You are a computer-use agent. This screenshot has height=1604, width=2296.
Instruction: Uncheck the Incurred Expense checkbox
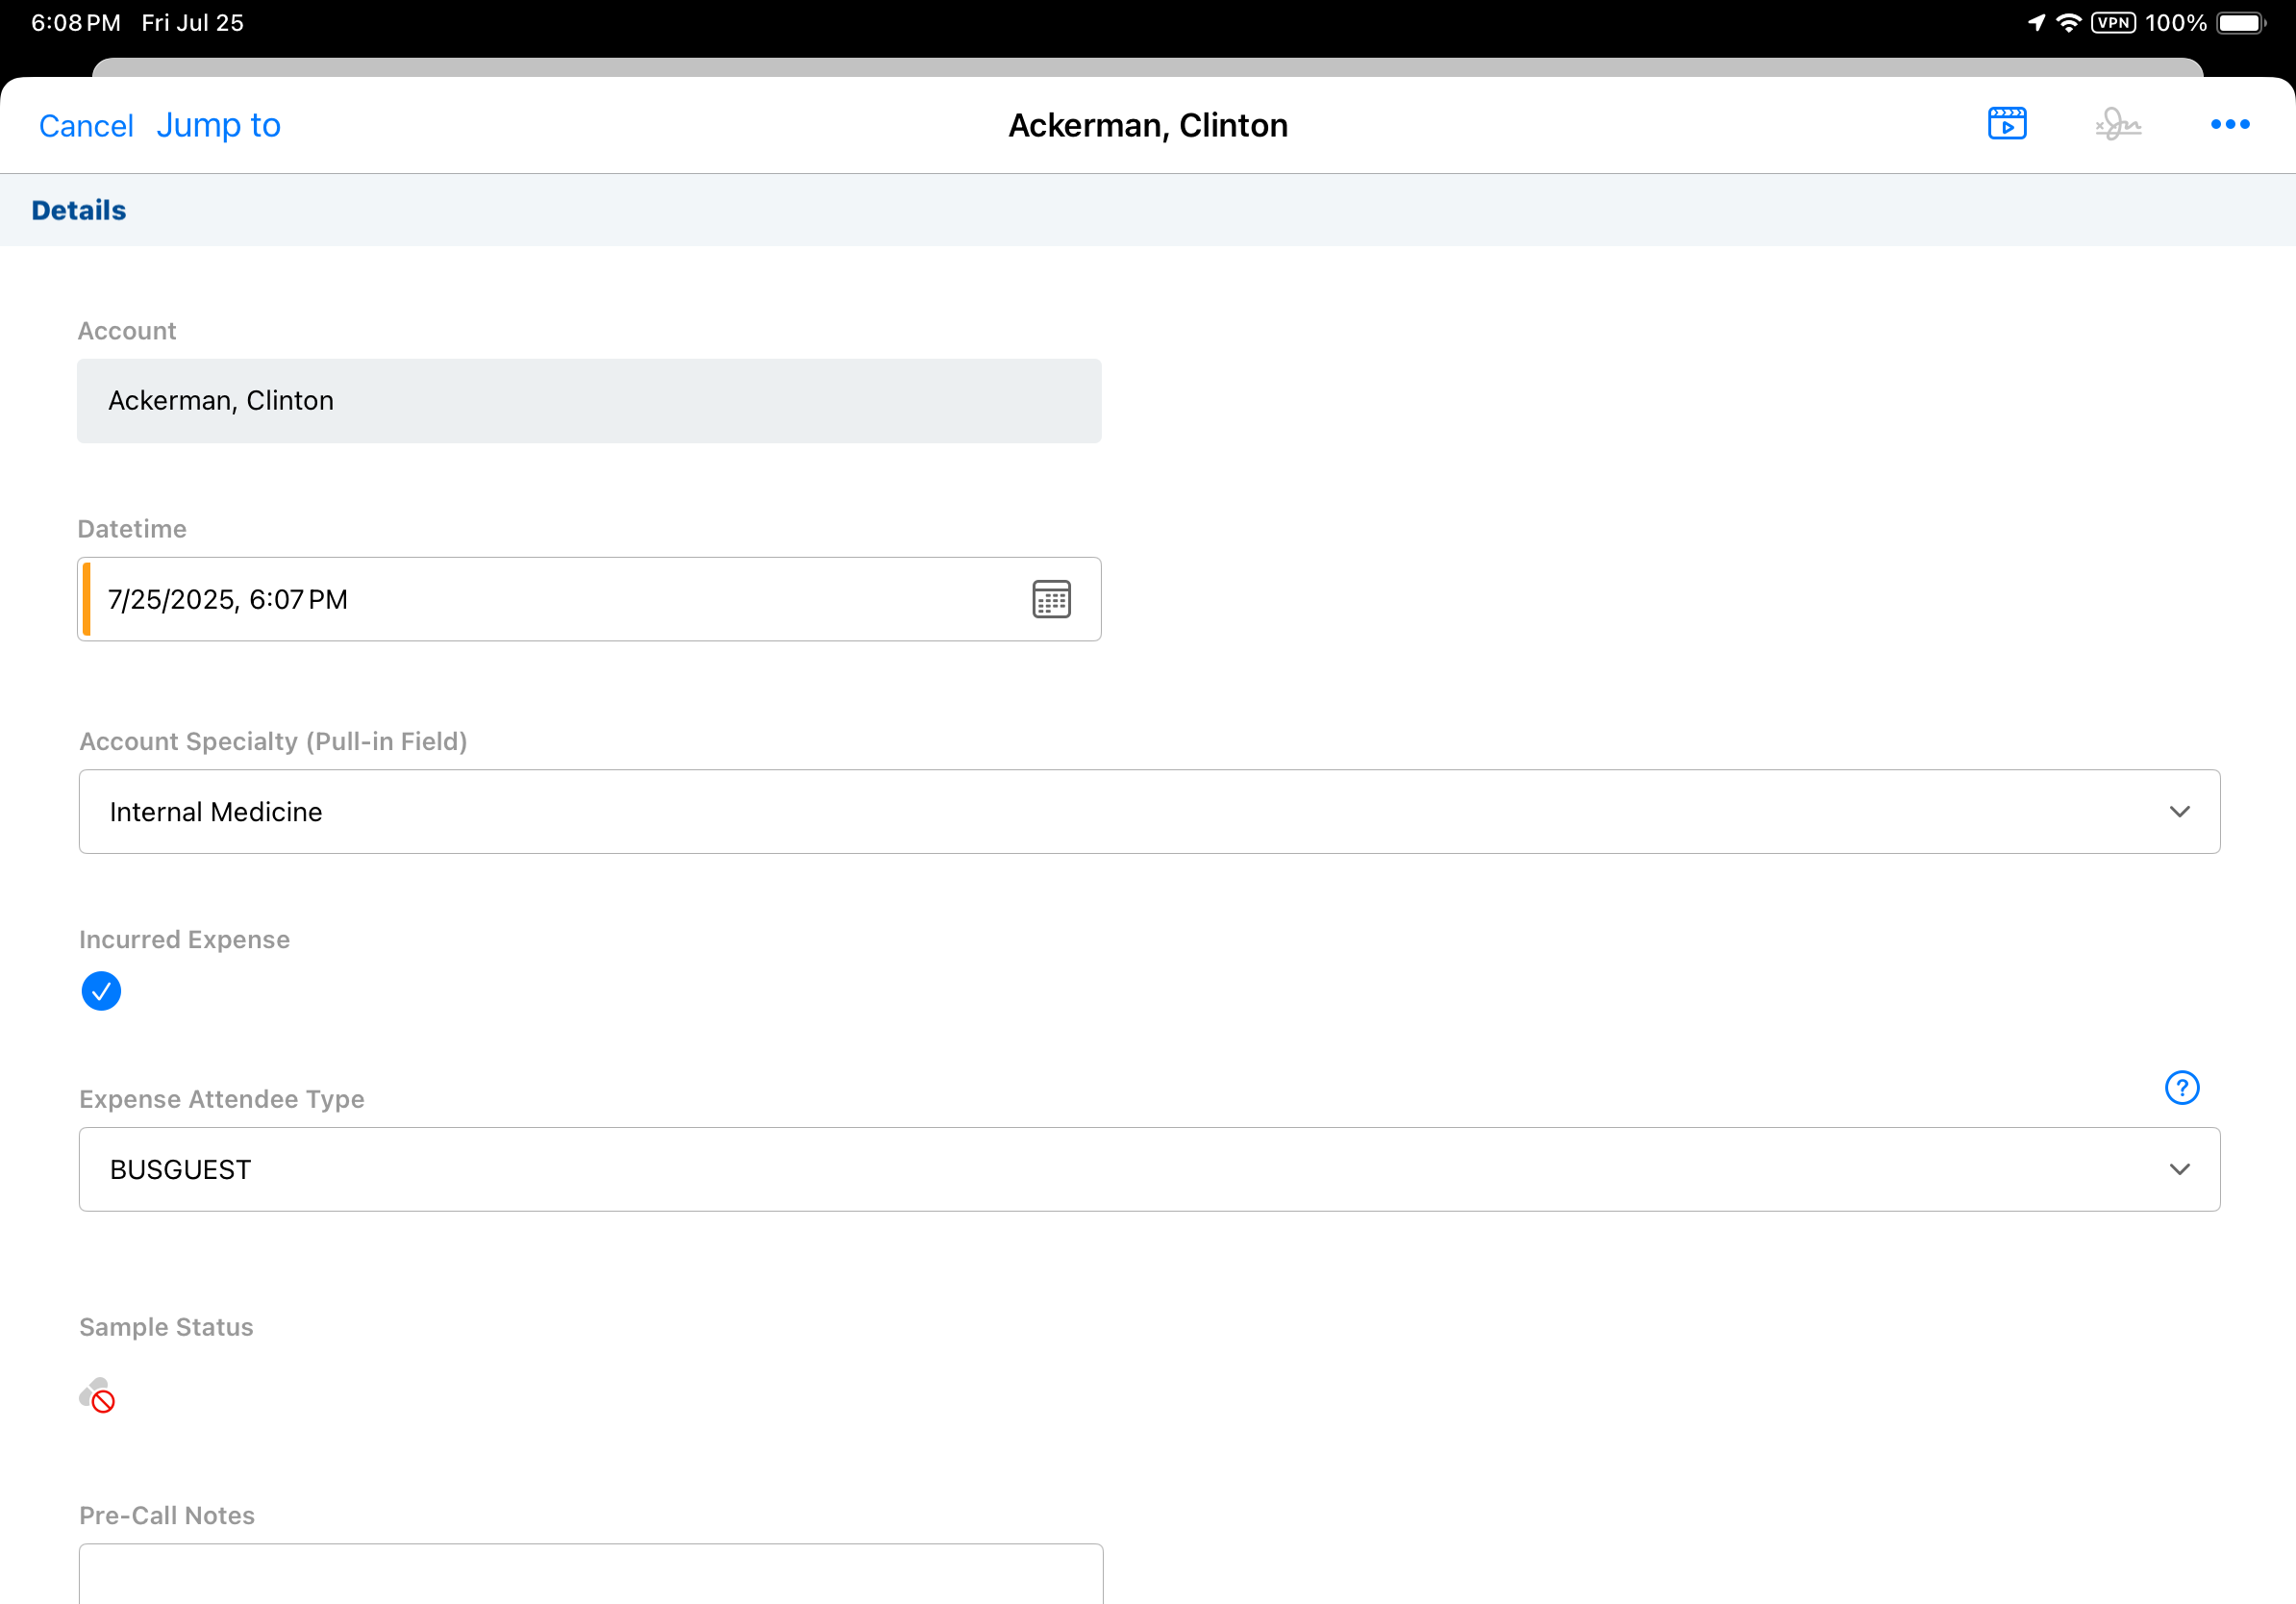(101, 991)
